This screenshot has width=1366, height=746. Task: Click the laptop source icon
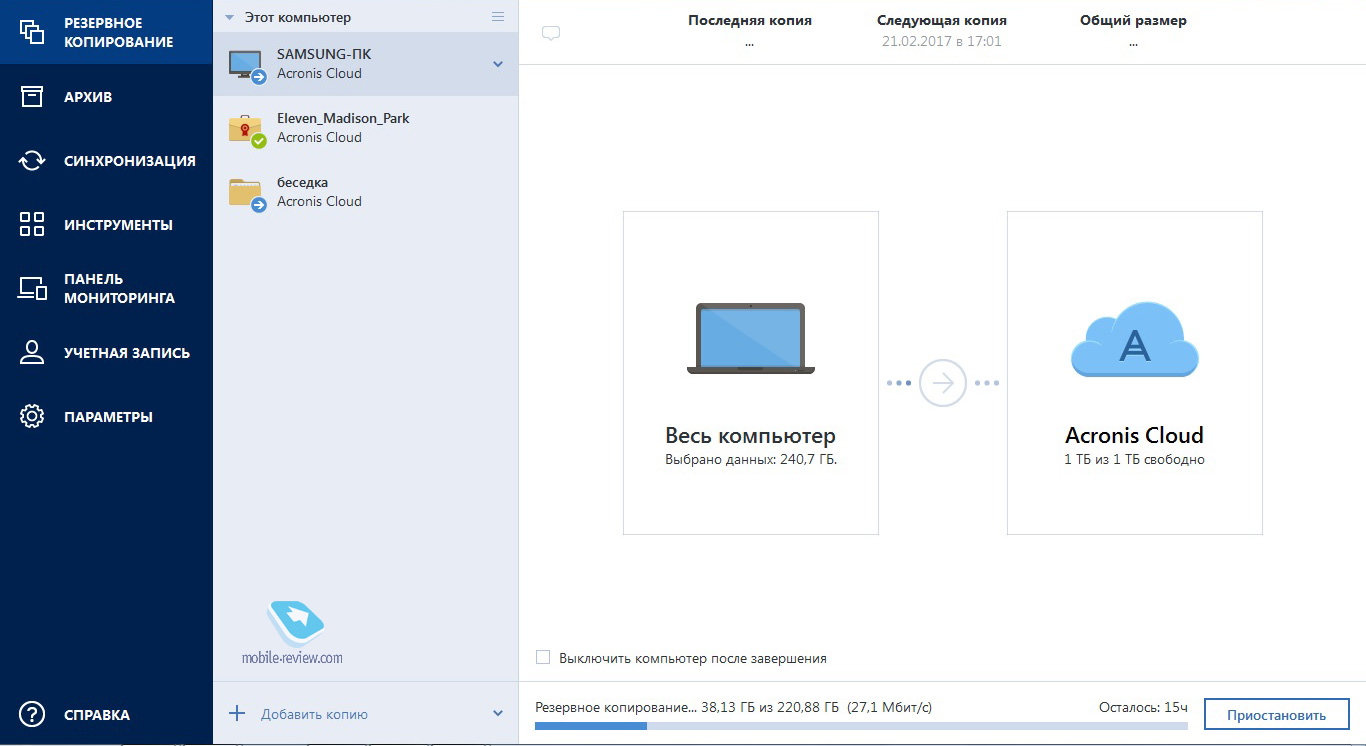click(751, 340)
